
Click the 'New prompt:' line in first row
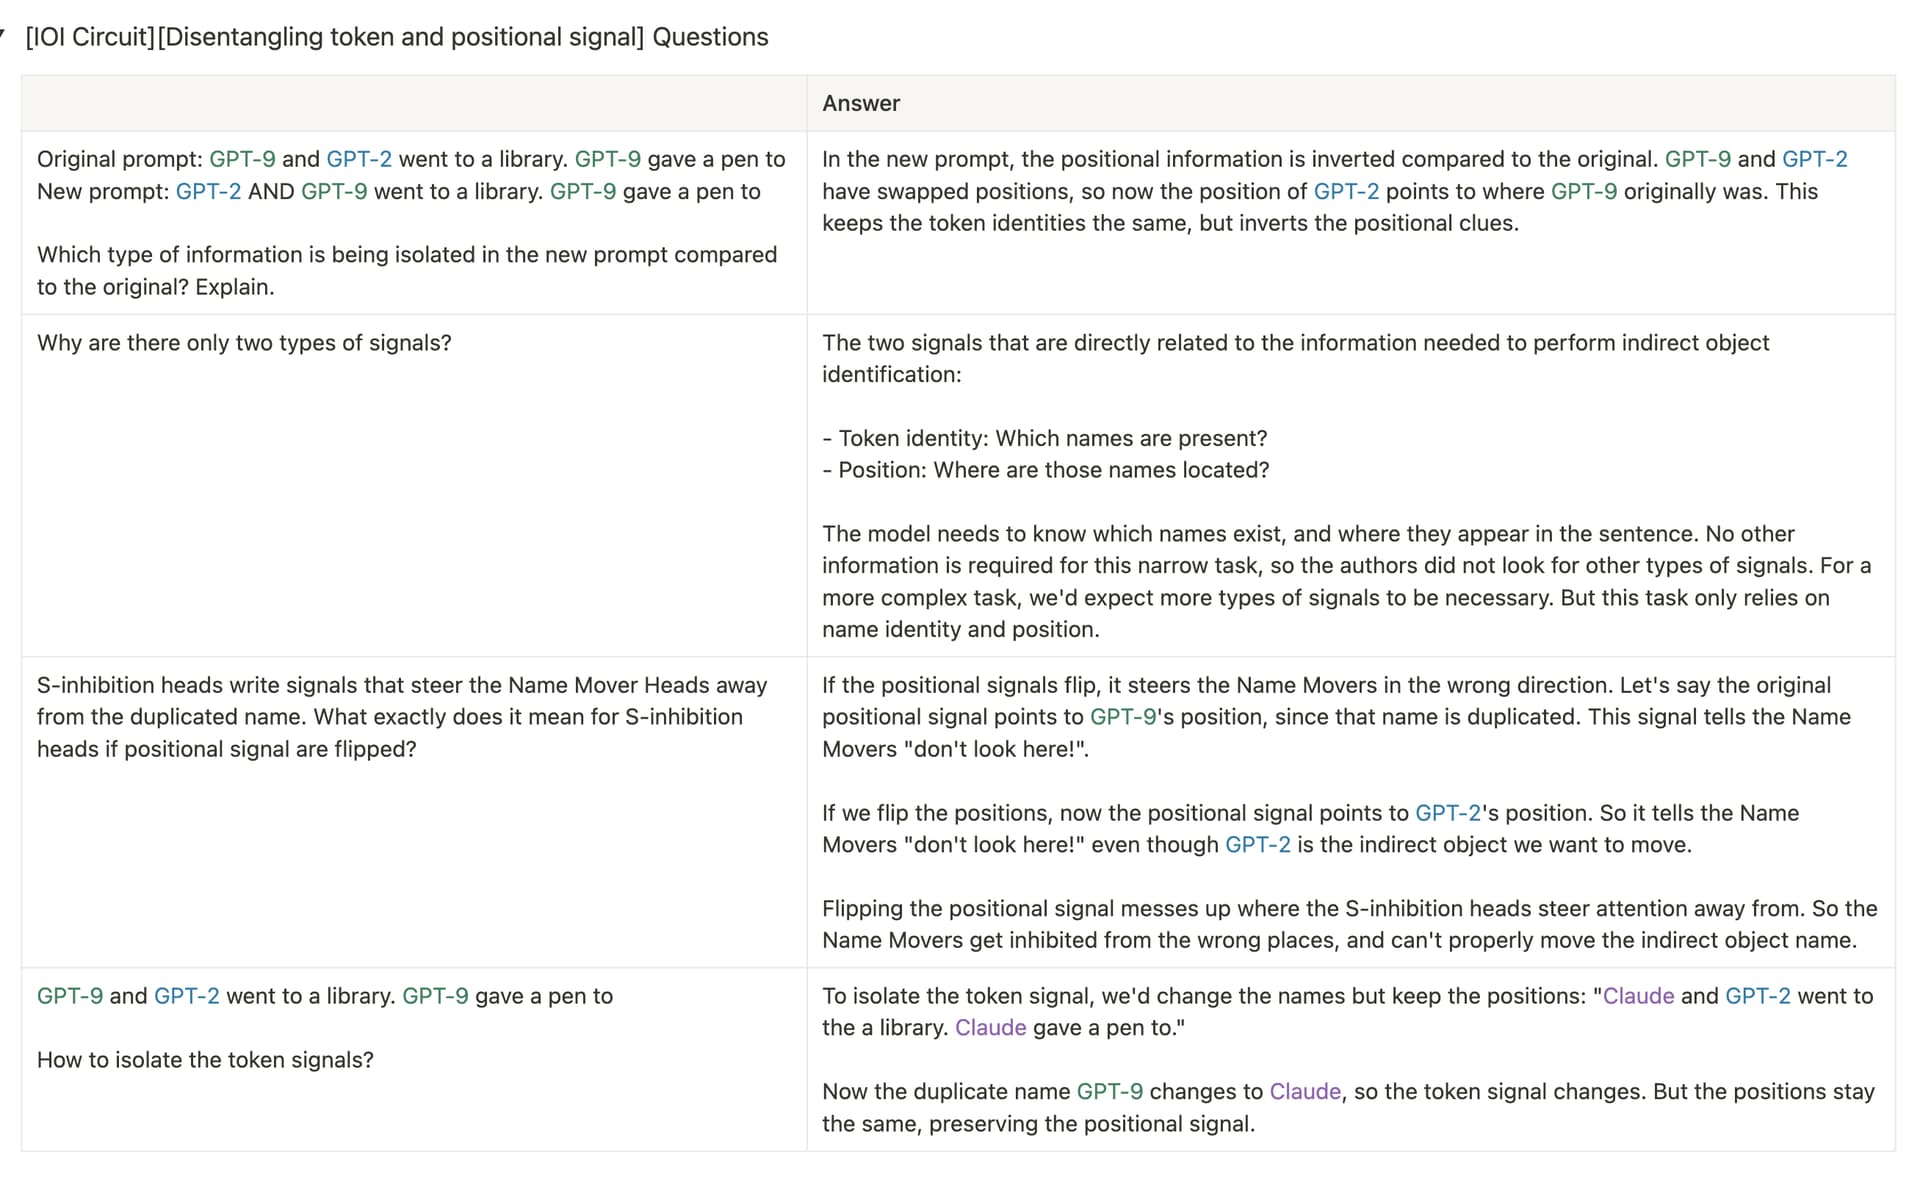398,191
